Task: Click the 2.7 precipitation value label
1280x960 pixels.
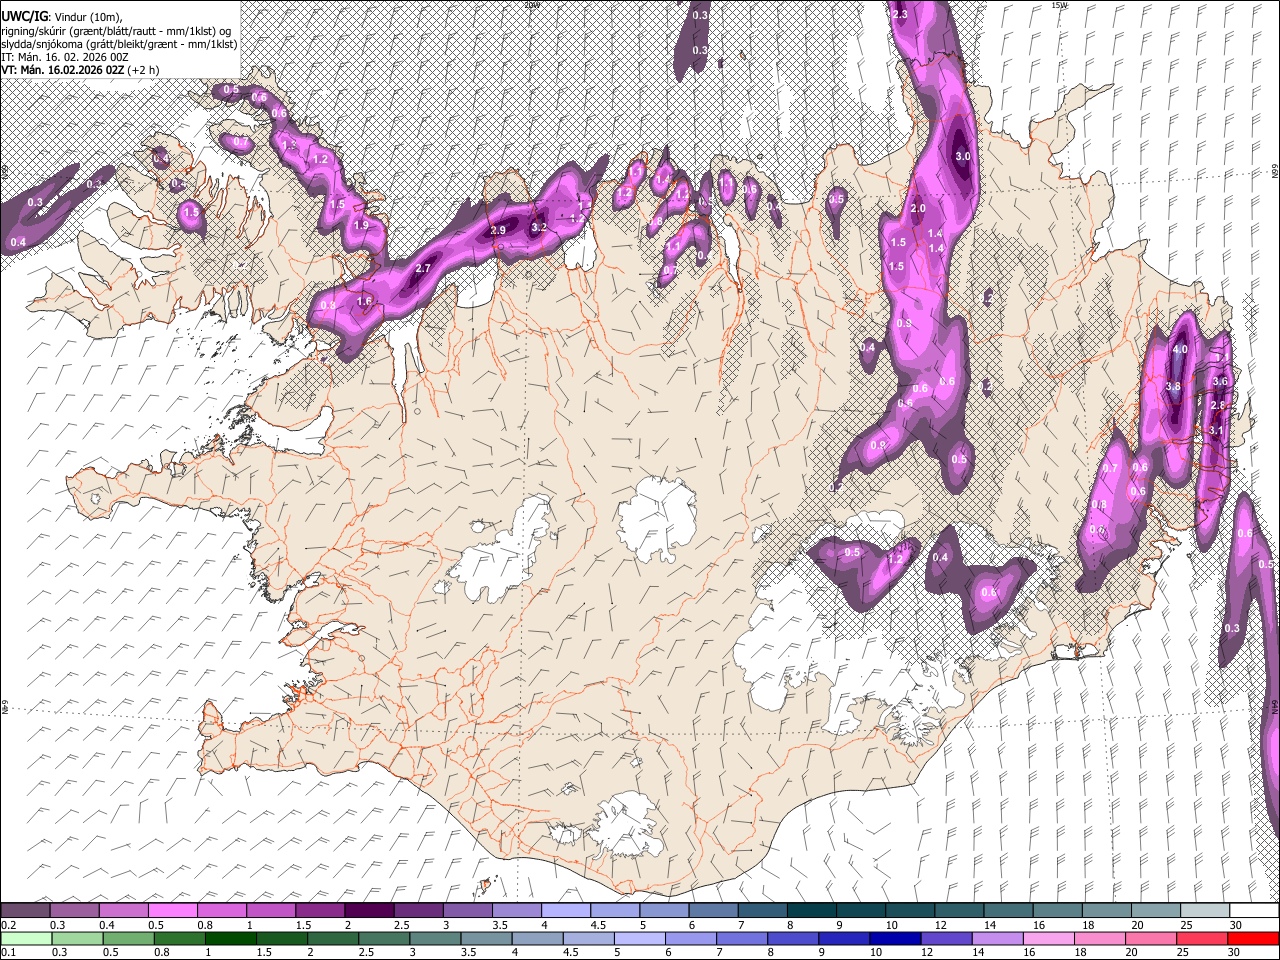Action: [x=422, y=268]
